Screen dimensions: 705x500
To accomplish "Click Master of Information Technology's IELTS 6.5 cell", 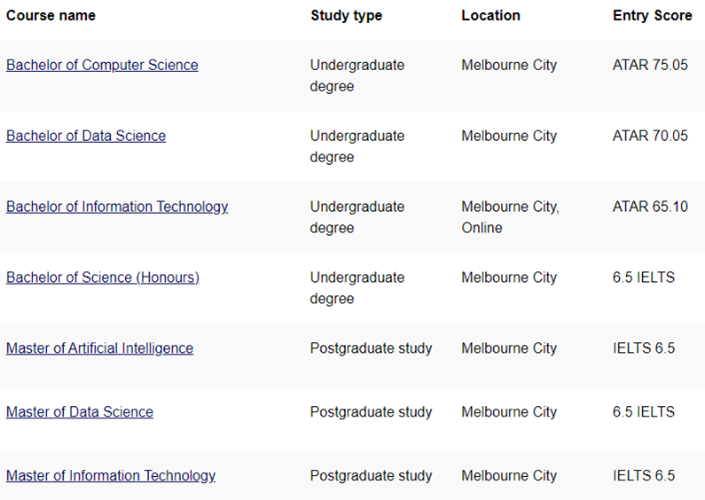I will click(x=644, y=475).
